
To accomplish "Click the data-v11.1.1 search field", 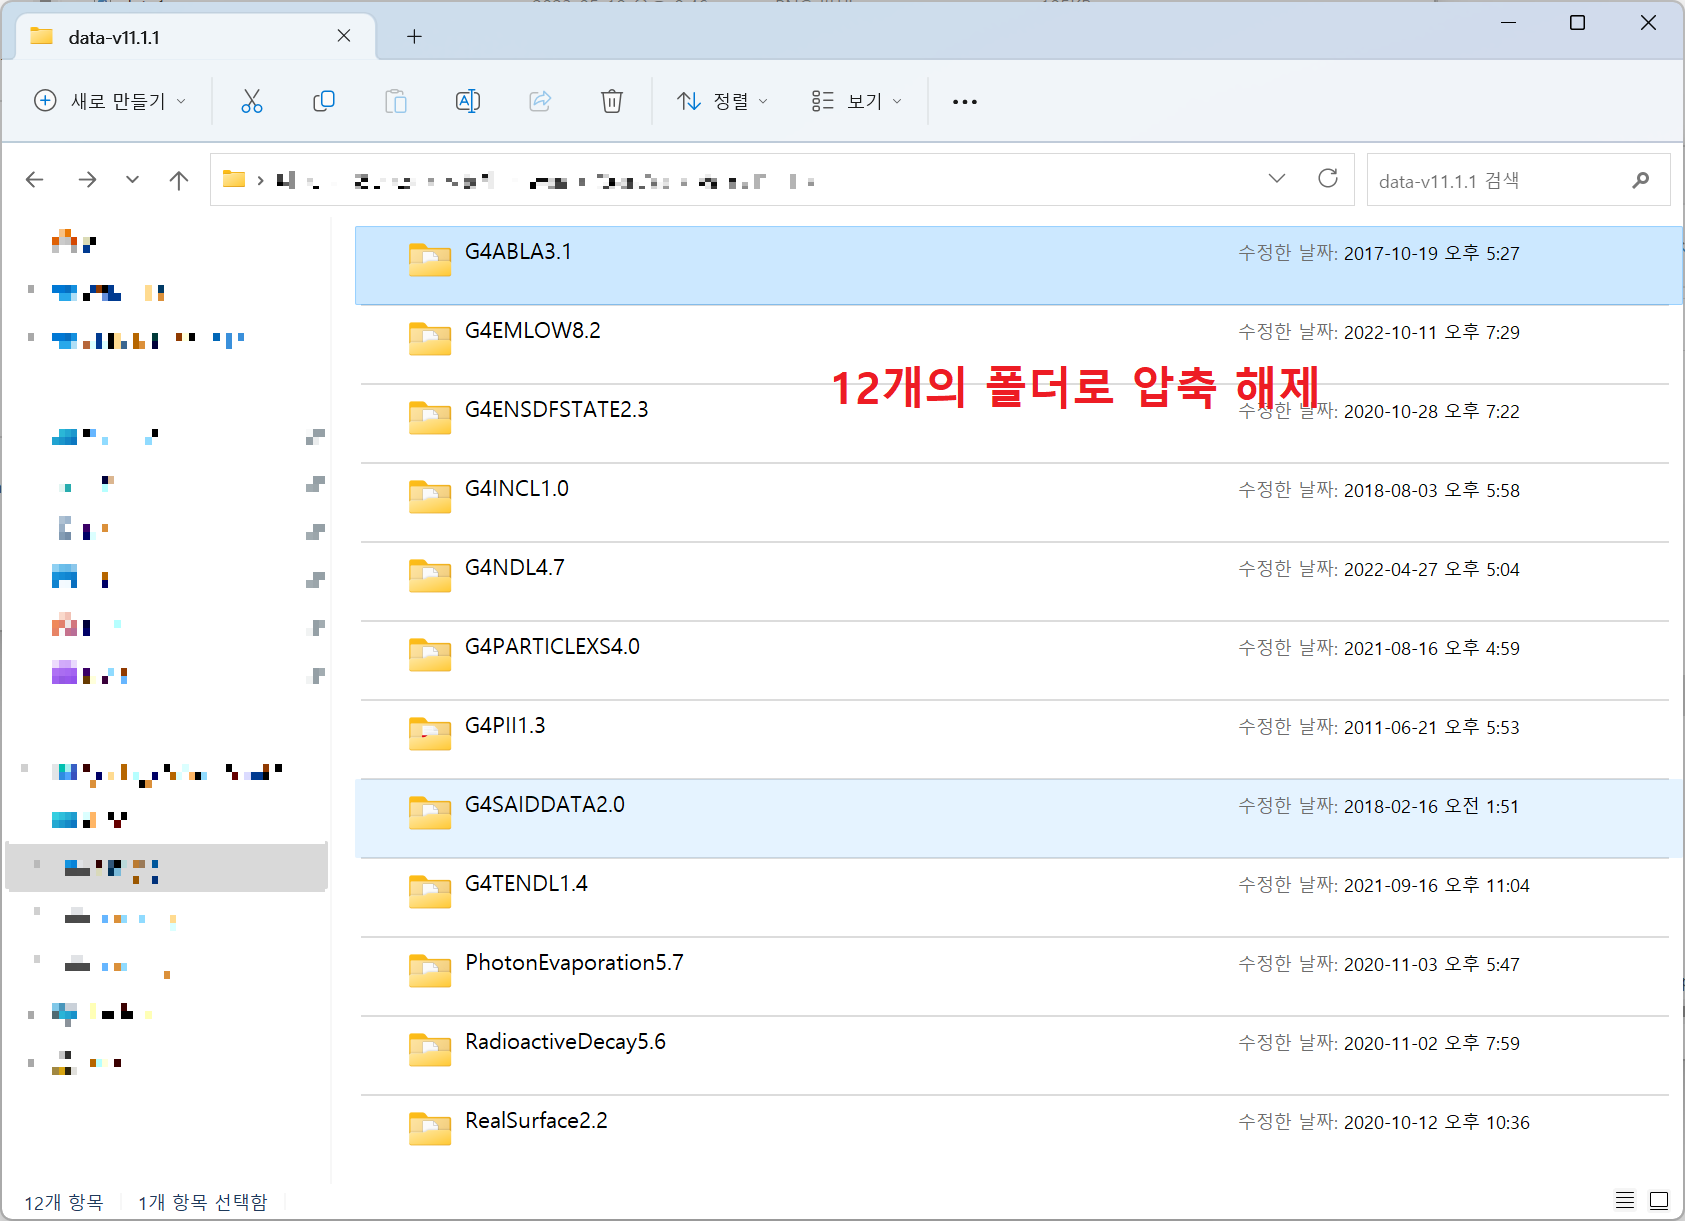I will [1500, 181].
